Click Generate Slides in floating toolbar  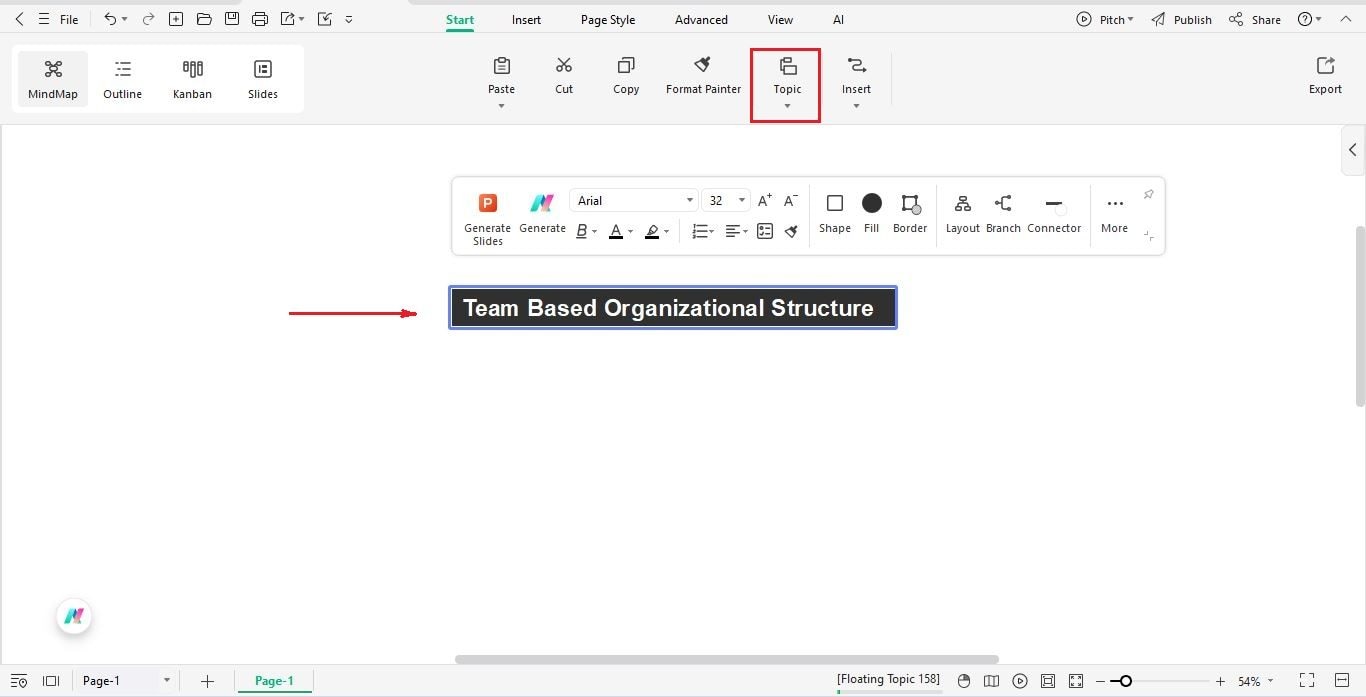point(487,219)
